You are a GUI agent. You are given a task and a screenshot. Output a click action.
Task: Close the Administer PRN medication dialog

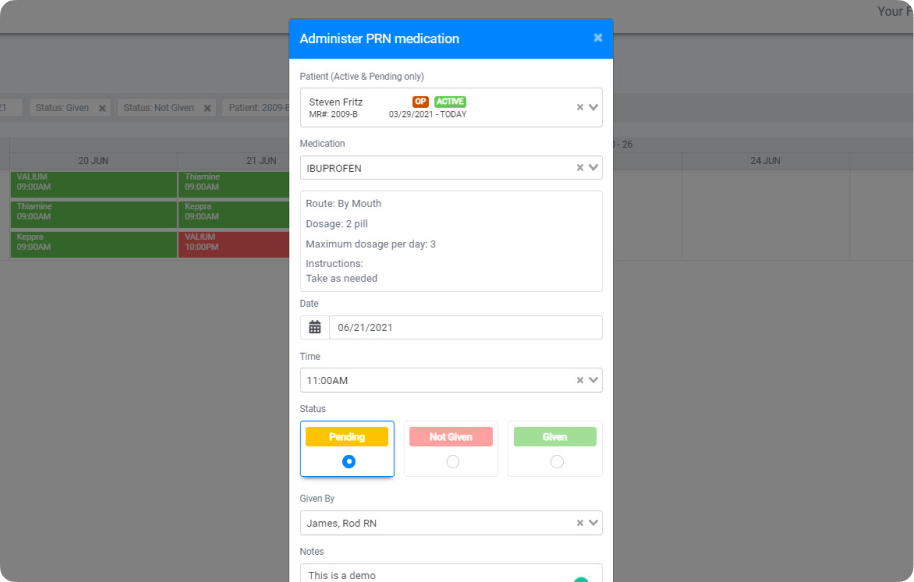[x=597, y=38]
